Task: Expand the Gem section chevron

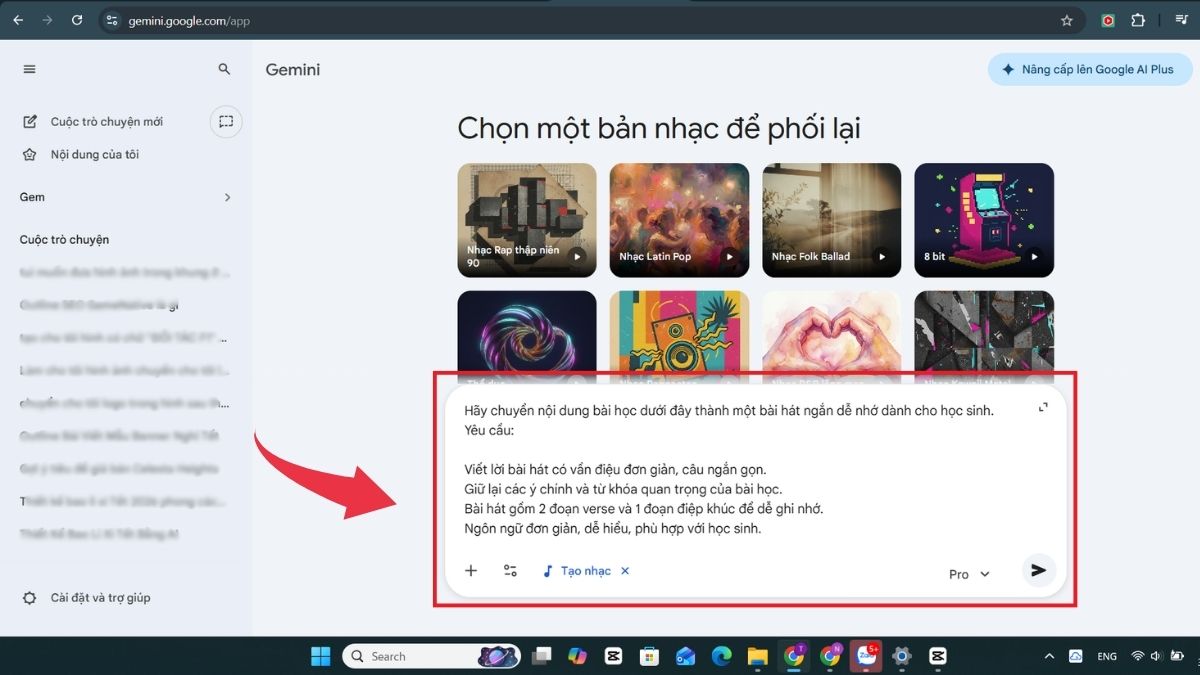Action: (x=227, y=197)
